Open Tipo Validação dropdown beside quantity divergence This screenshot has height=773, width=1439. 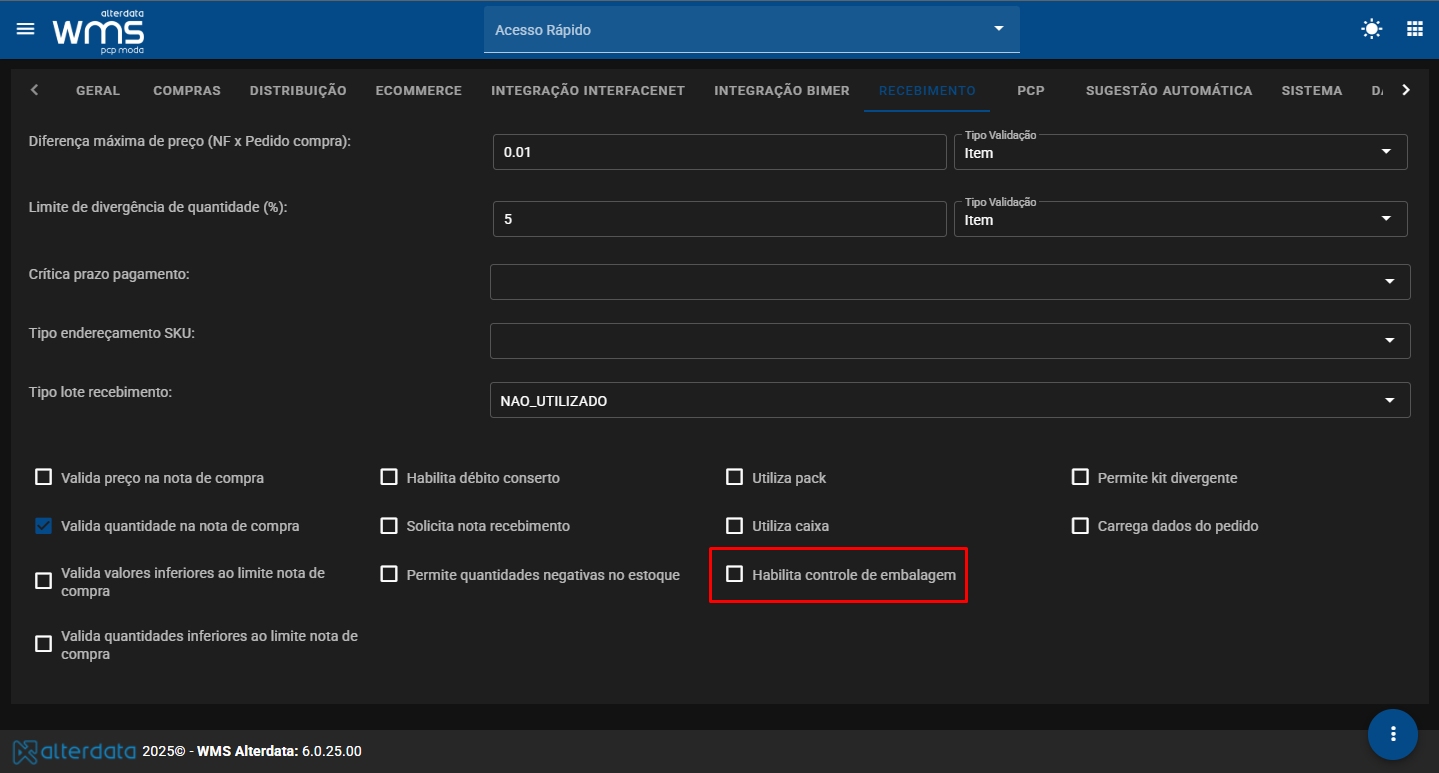click(x=1181, y=219)
